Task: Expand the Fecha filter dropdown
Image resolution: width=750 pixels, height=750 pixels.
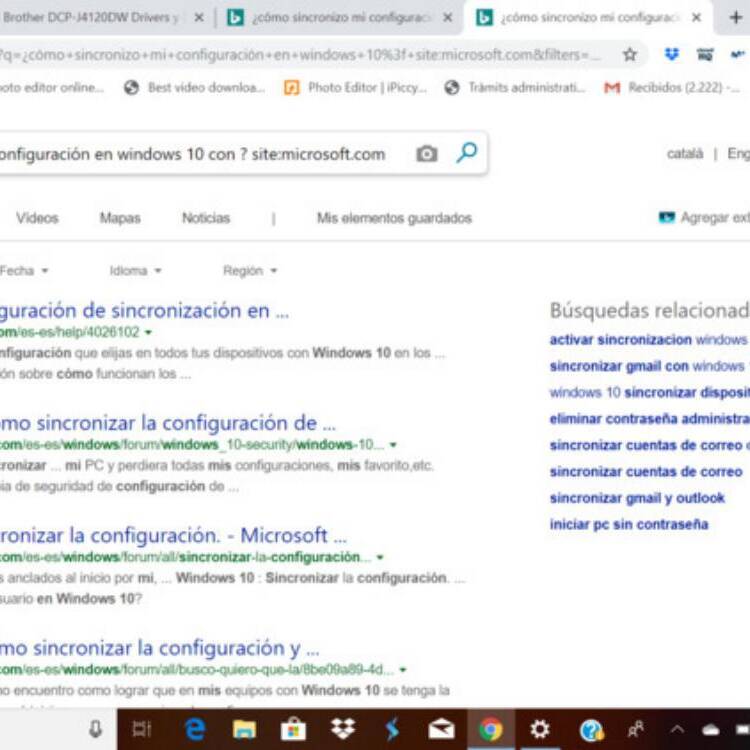Action: (x=24, y=271)
